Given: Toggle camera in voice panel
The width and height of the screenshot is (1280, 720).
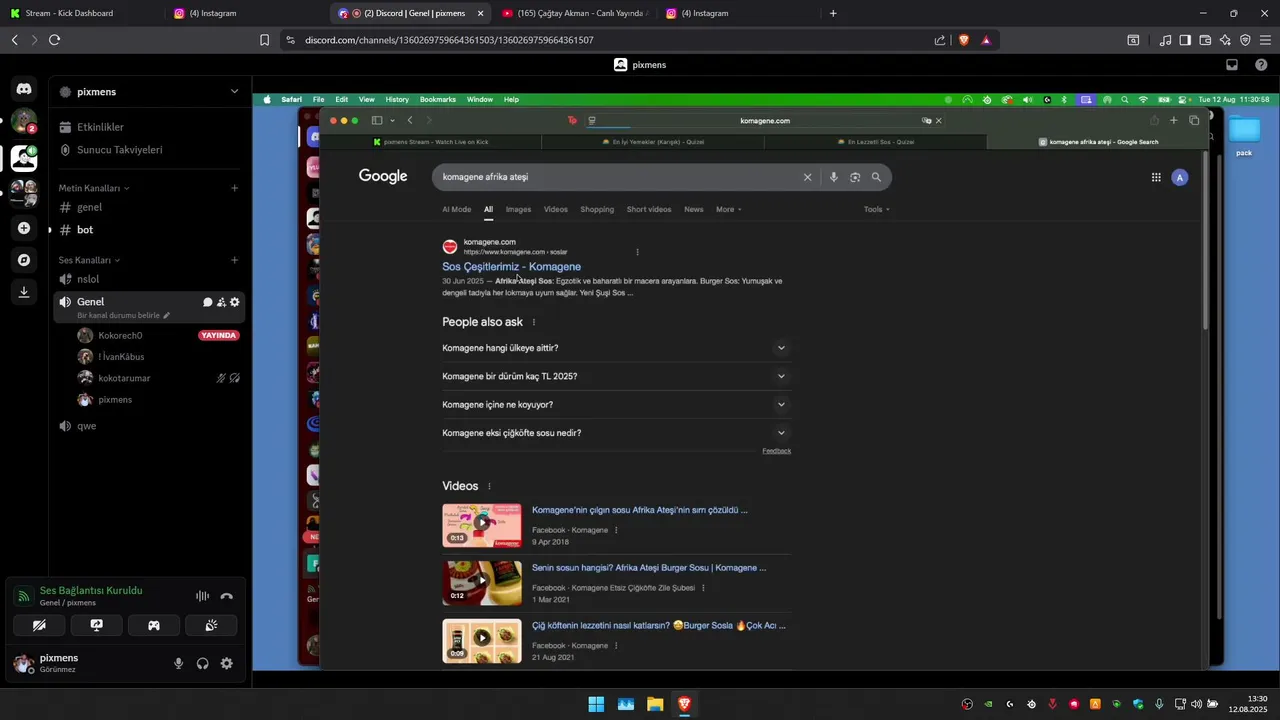Looking at the screenshot, I should point(39,625).
